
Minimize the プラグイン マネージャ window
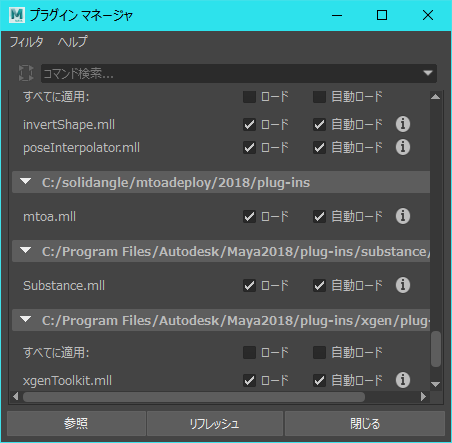337,15
